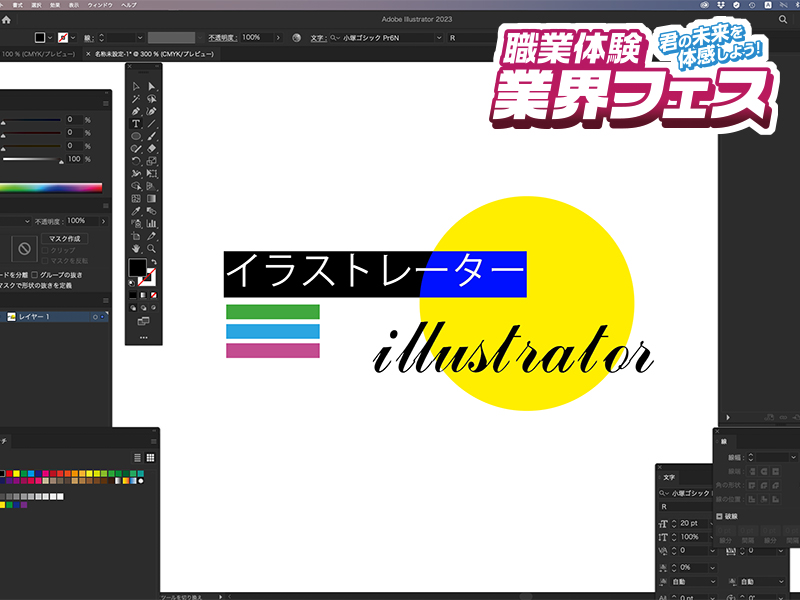Screen dimensions: 800x600
Task: Select the Gradient tool
Action: pos(152,198)
